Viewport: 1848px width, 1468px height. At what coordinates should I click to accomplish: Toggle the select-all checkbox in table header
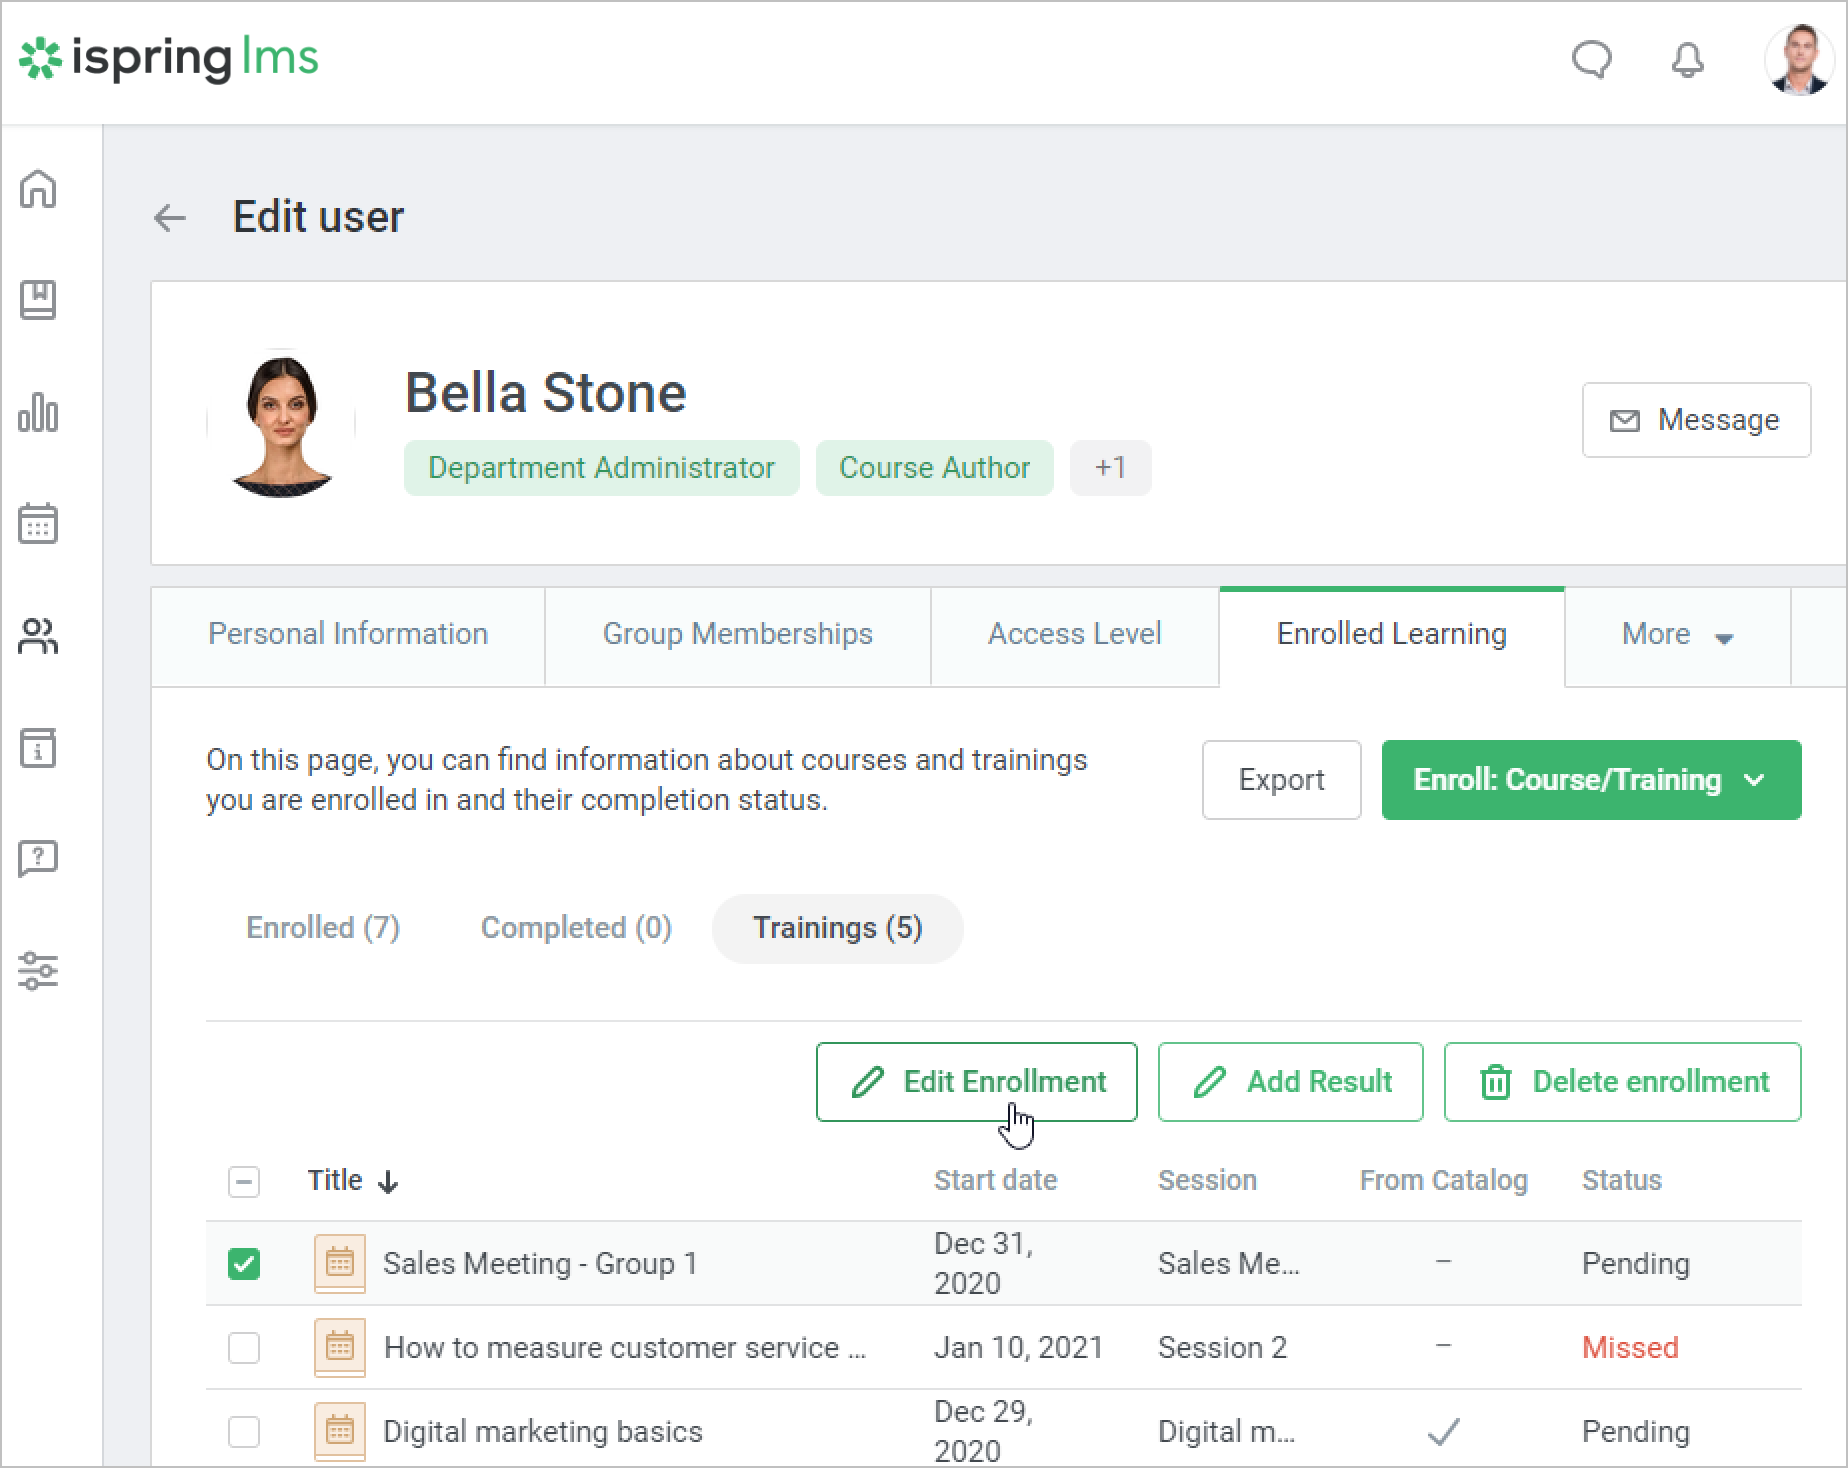(x=244, y=1182)
